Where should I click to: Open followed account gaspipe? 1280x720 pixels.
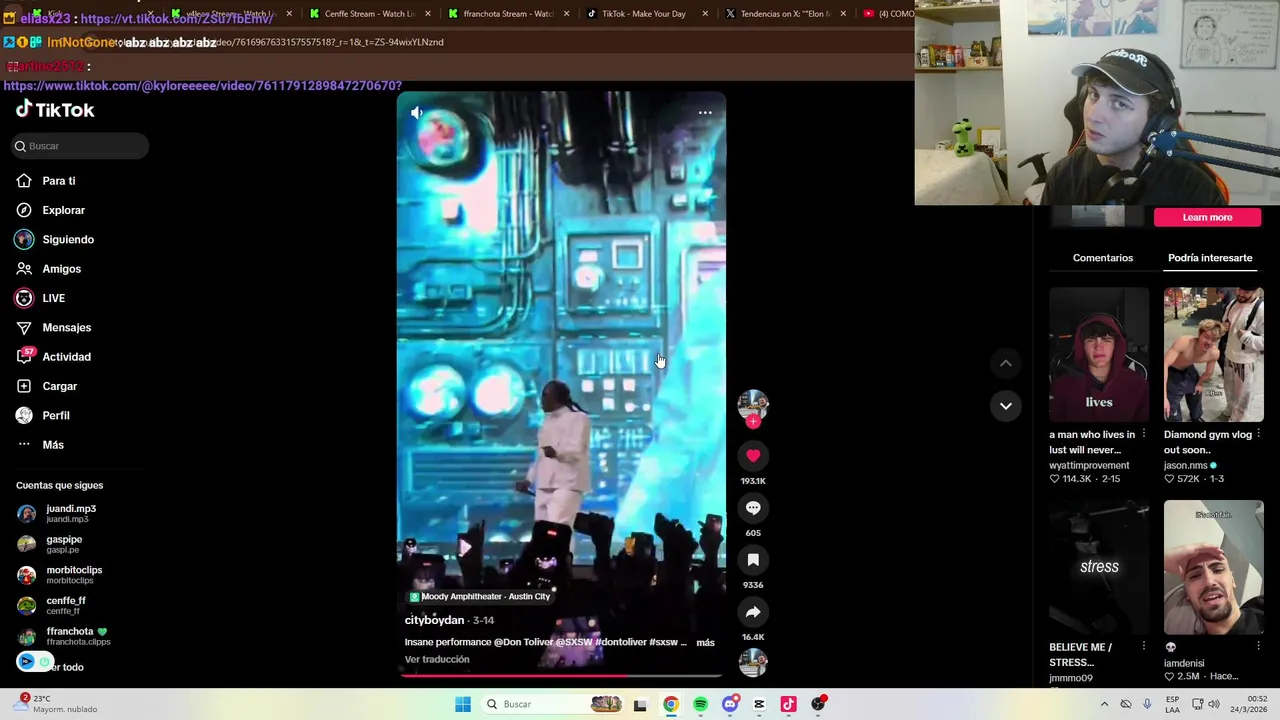[x=64, y=544]
